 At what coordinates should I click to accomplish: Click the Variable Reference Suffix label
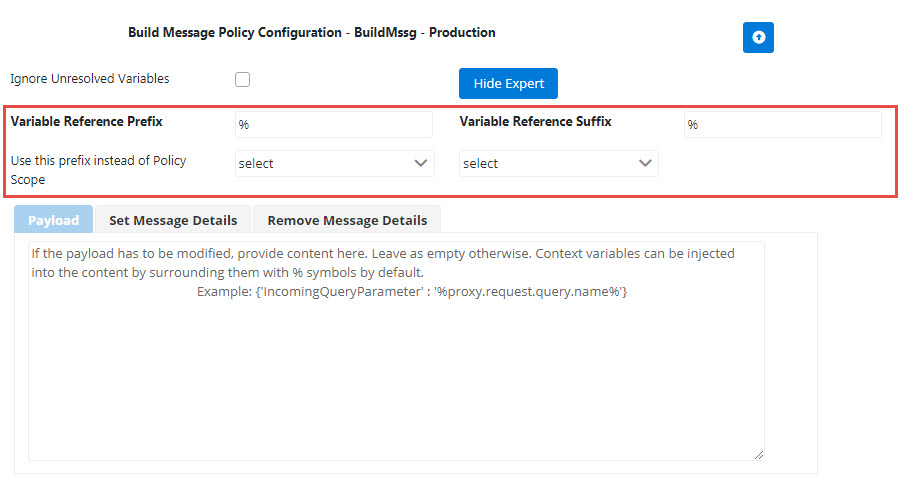pyautogui.click(x=535, y=122)
